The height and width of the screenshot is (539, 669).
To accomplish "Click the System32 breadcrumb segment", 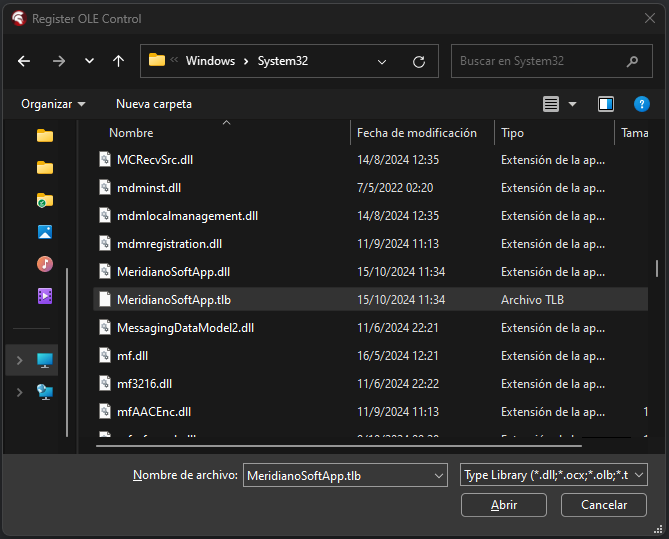I will tap(282, 61).
